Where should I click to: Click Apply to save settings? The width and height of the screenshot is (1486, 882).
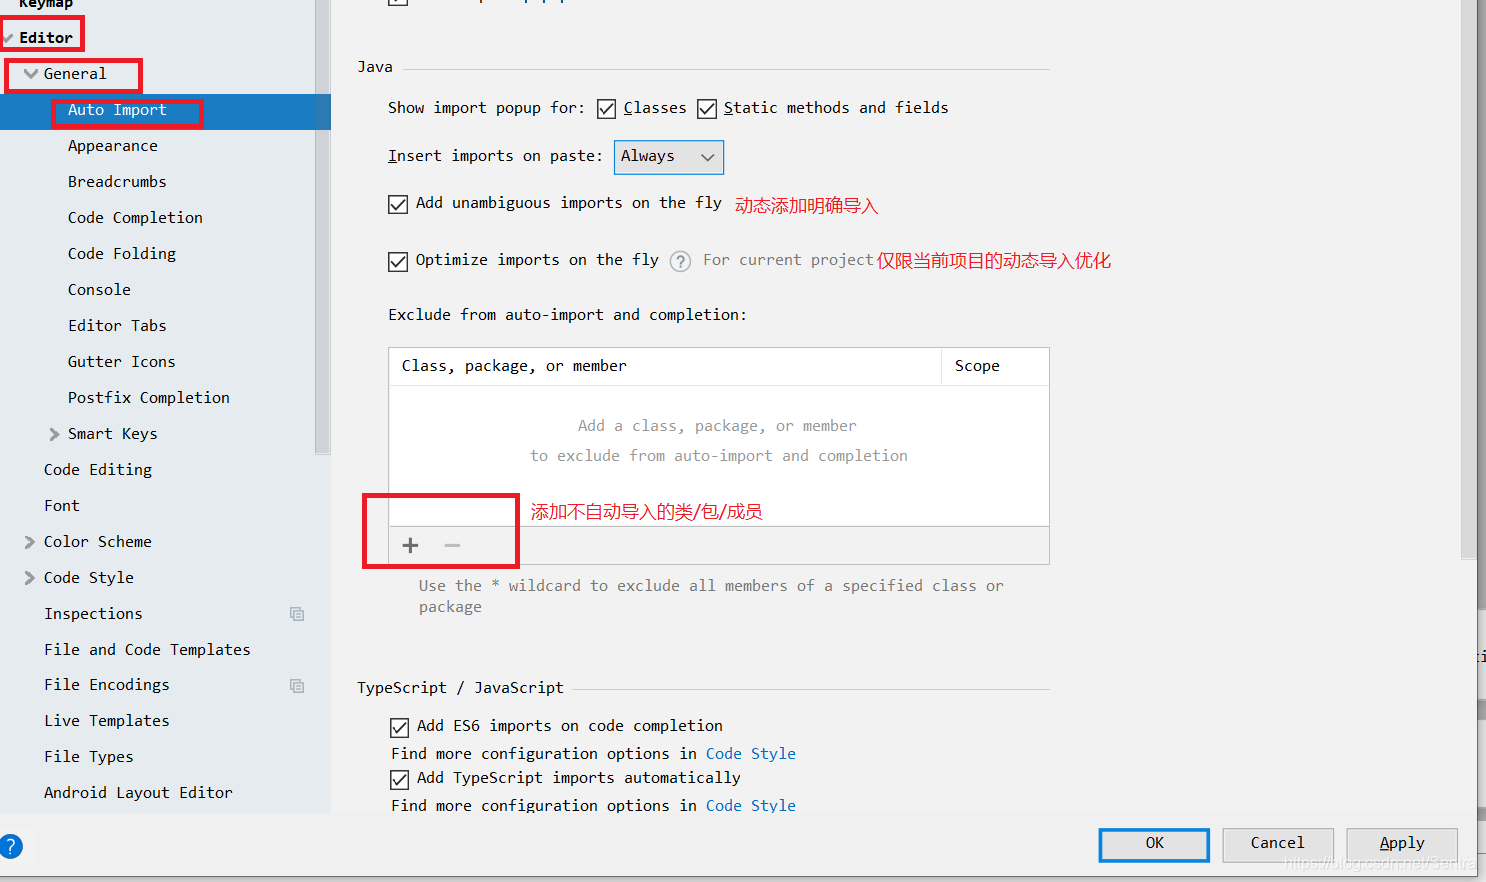[x=1402, y=844]
